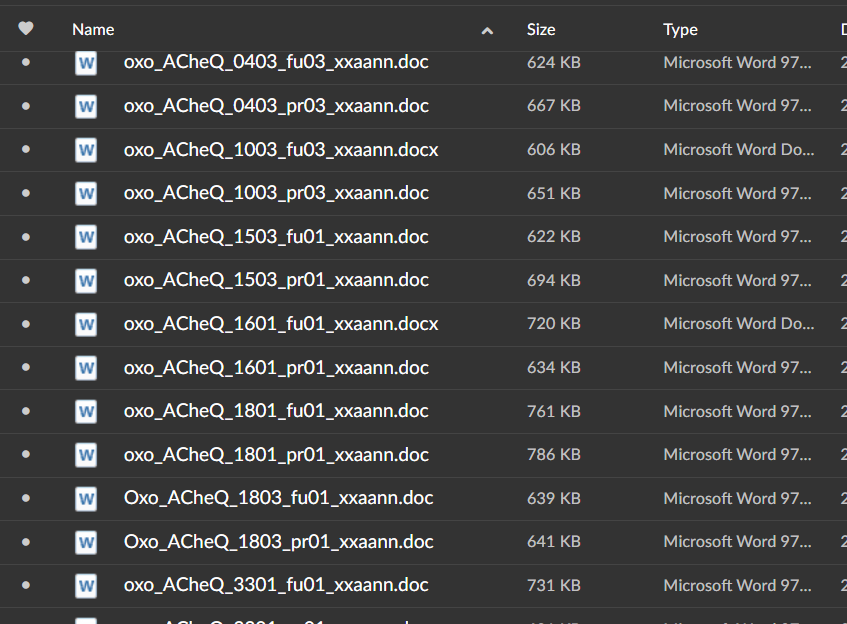Click the 720 KB size cell
This screenshot has width=847, height=624.
(553, 324)
